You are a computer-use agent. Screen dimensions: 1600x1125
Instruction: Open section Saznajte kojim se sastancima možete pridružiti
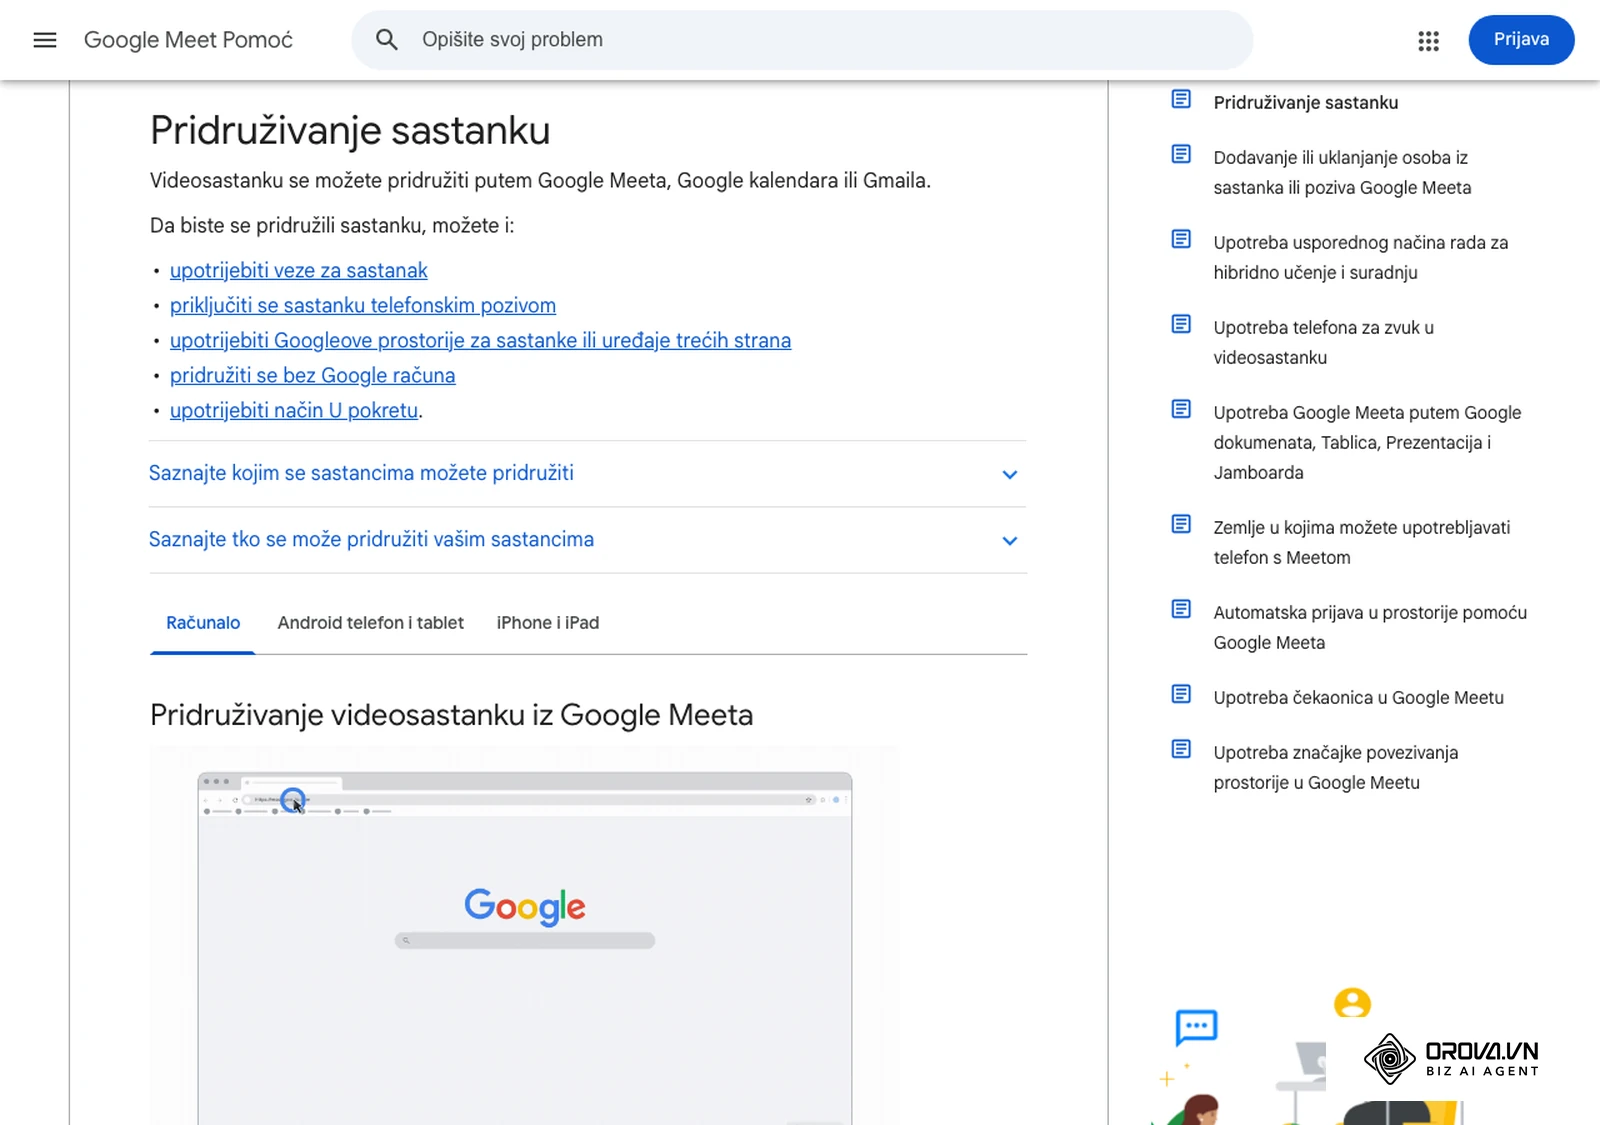588,474
